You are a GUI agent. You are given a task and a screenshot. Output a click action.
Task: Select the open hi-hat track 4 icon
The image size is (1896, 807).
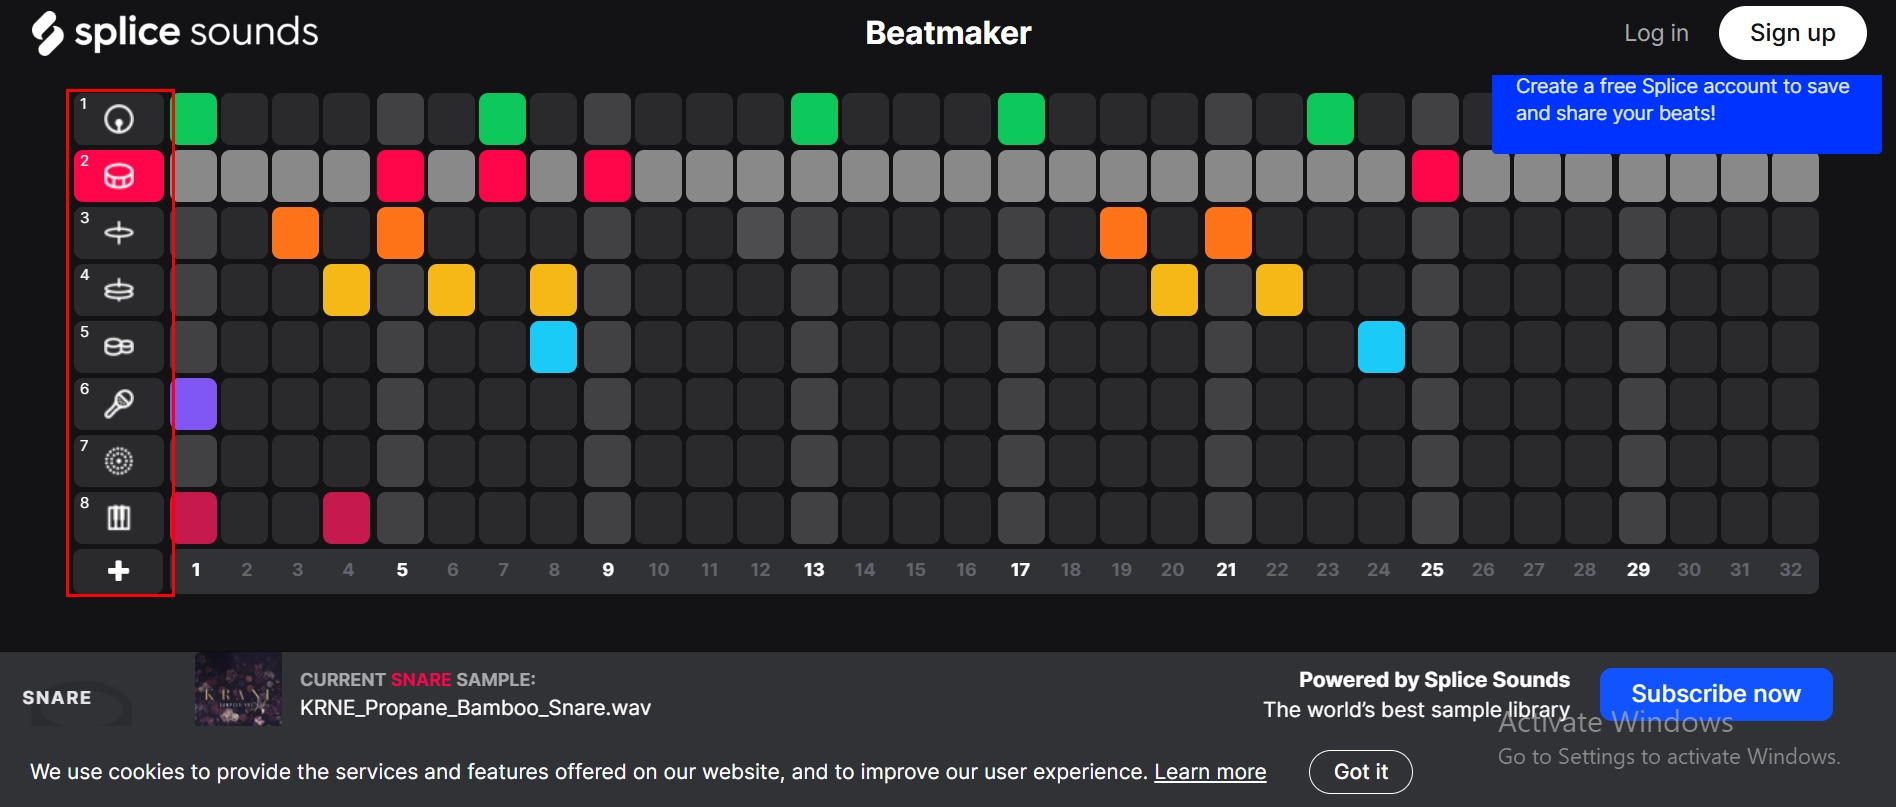119,290
